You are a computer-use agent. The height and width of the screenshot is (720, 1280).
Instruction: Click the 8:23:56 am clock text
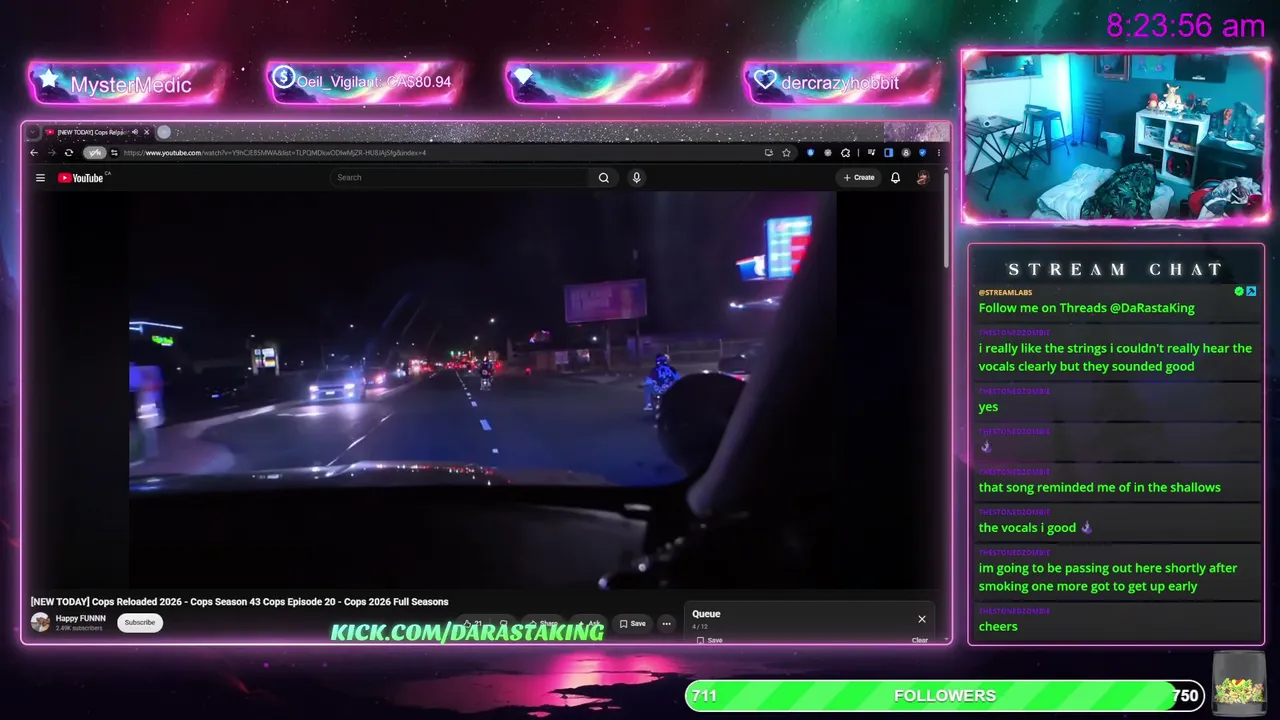click(x=1186, y=26)
